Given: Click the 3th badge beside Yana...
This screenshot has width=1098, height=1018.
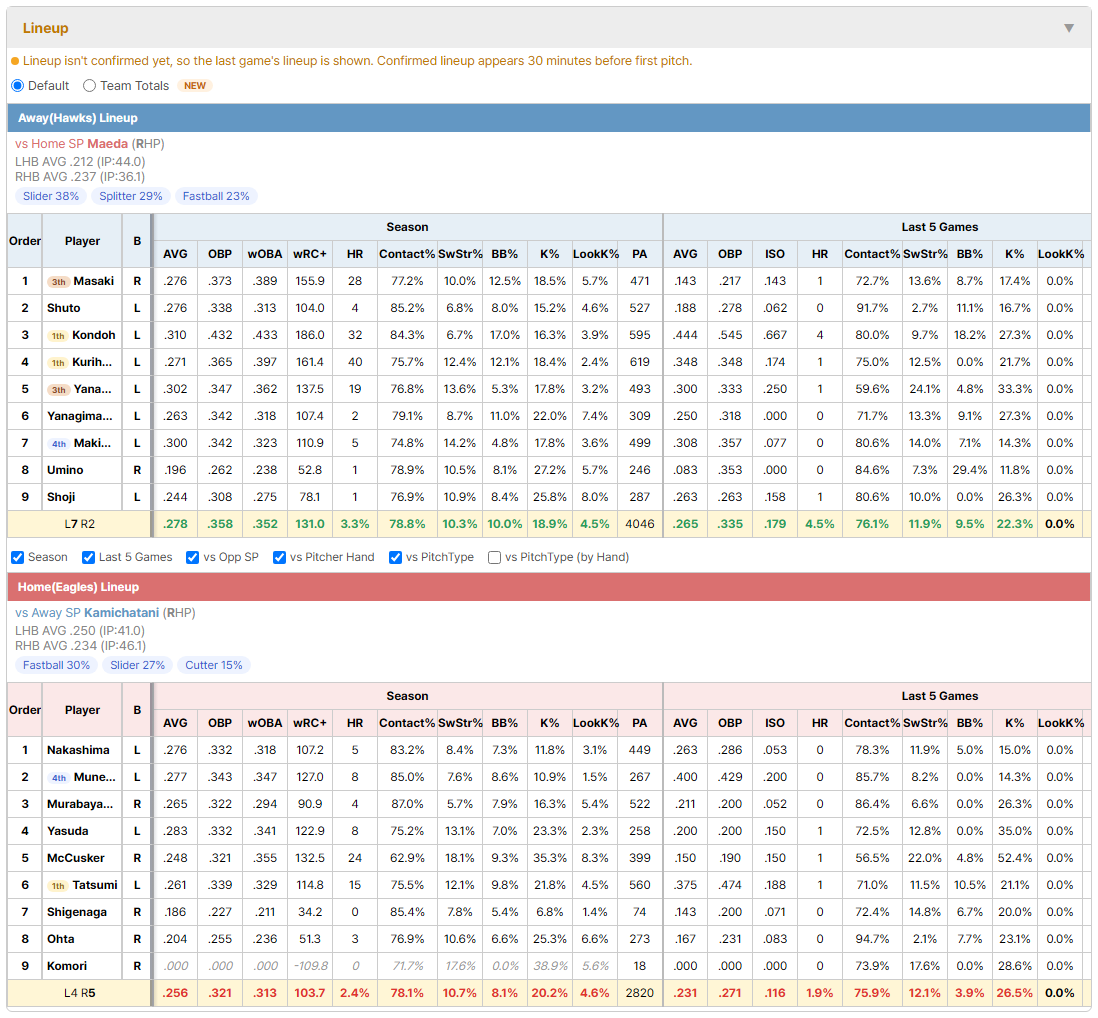Looking at the screenshot, I should 59,390.
